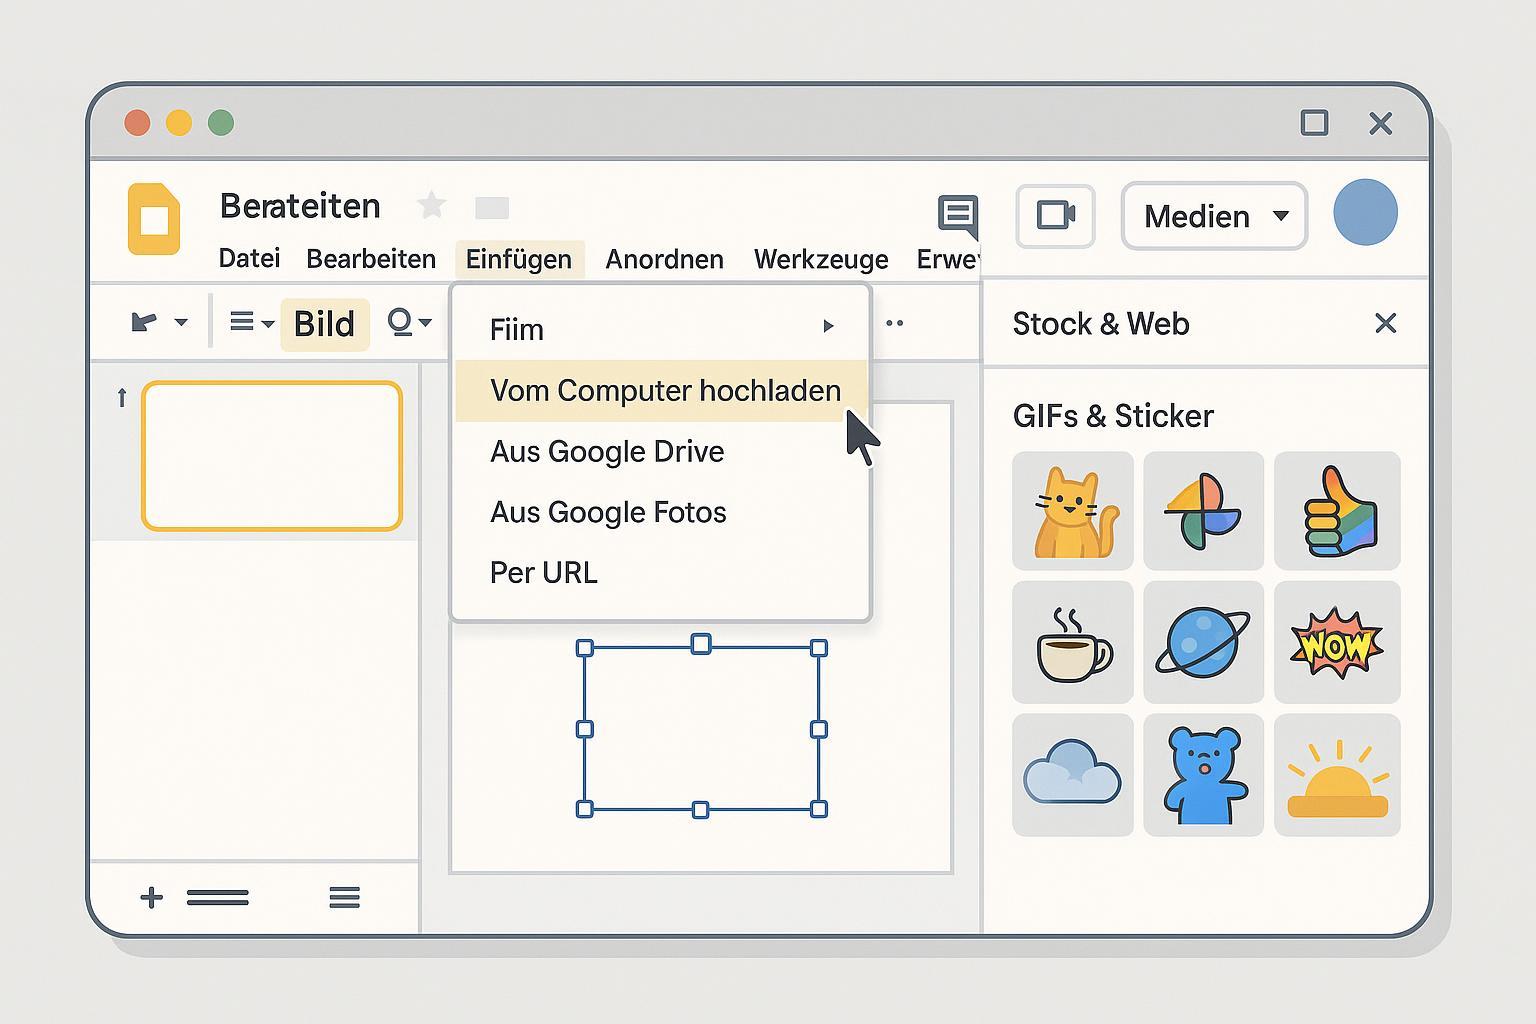1536x1024 pixels.
Task: Add new slide with plus icon
Action: click(x=151, y=897)
